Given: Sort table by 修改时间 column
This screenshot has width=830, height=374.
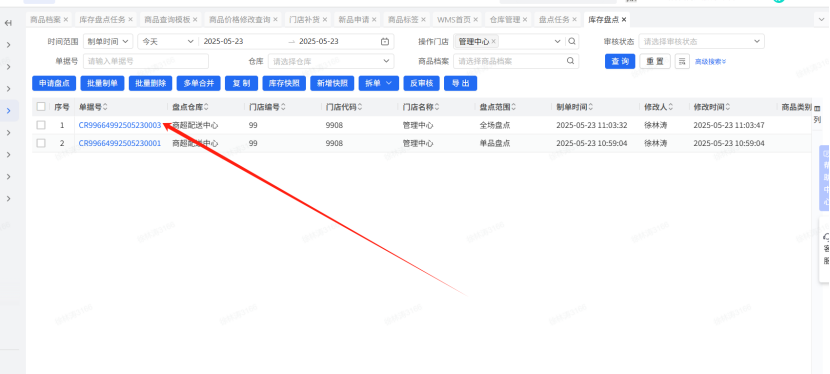Looking at the screenshot, I should tap(728, 107).
